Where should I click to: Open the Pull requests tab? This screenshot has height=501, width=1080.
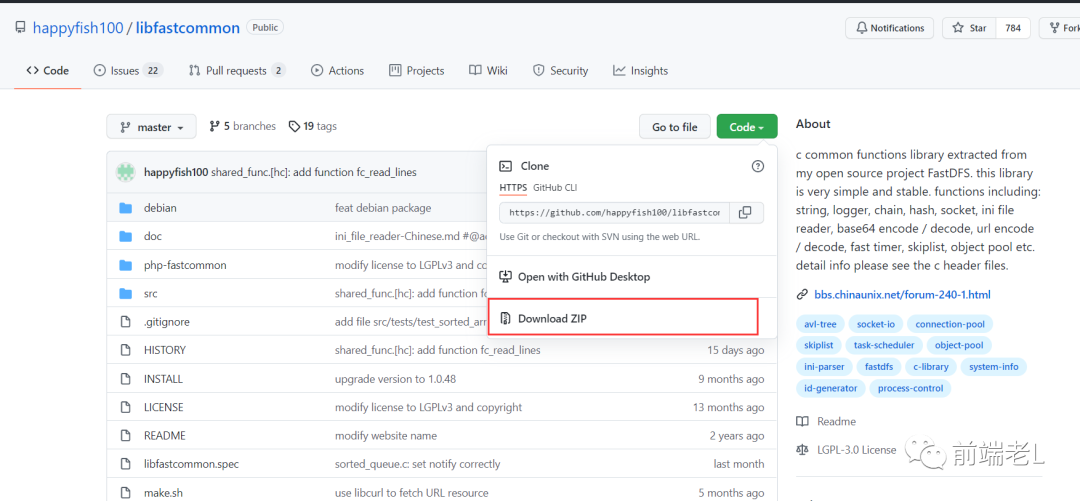237,70
